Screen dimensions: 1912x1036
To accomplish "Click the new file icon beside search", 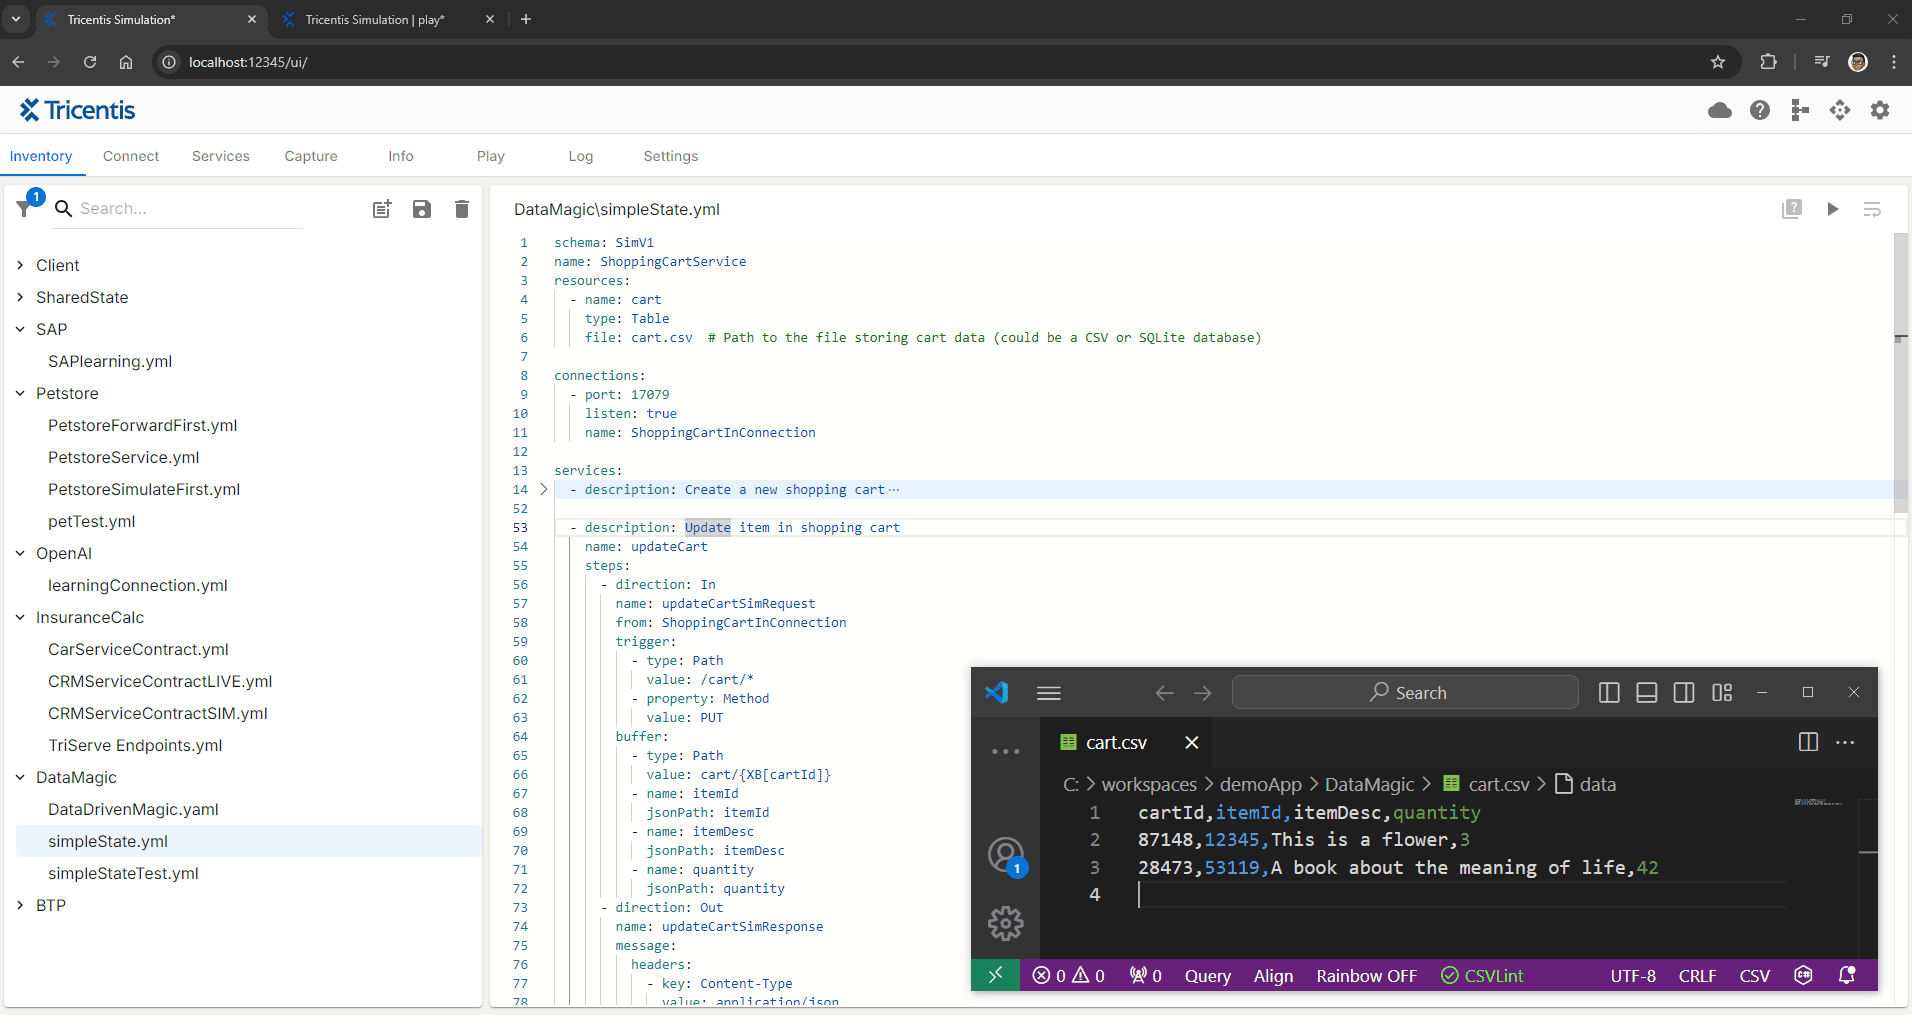I will coord(382,209).
